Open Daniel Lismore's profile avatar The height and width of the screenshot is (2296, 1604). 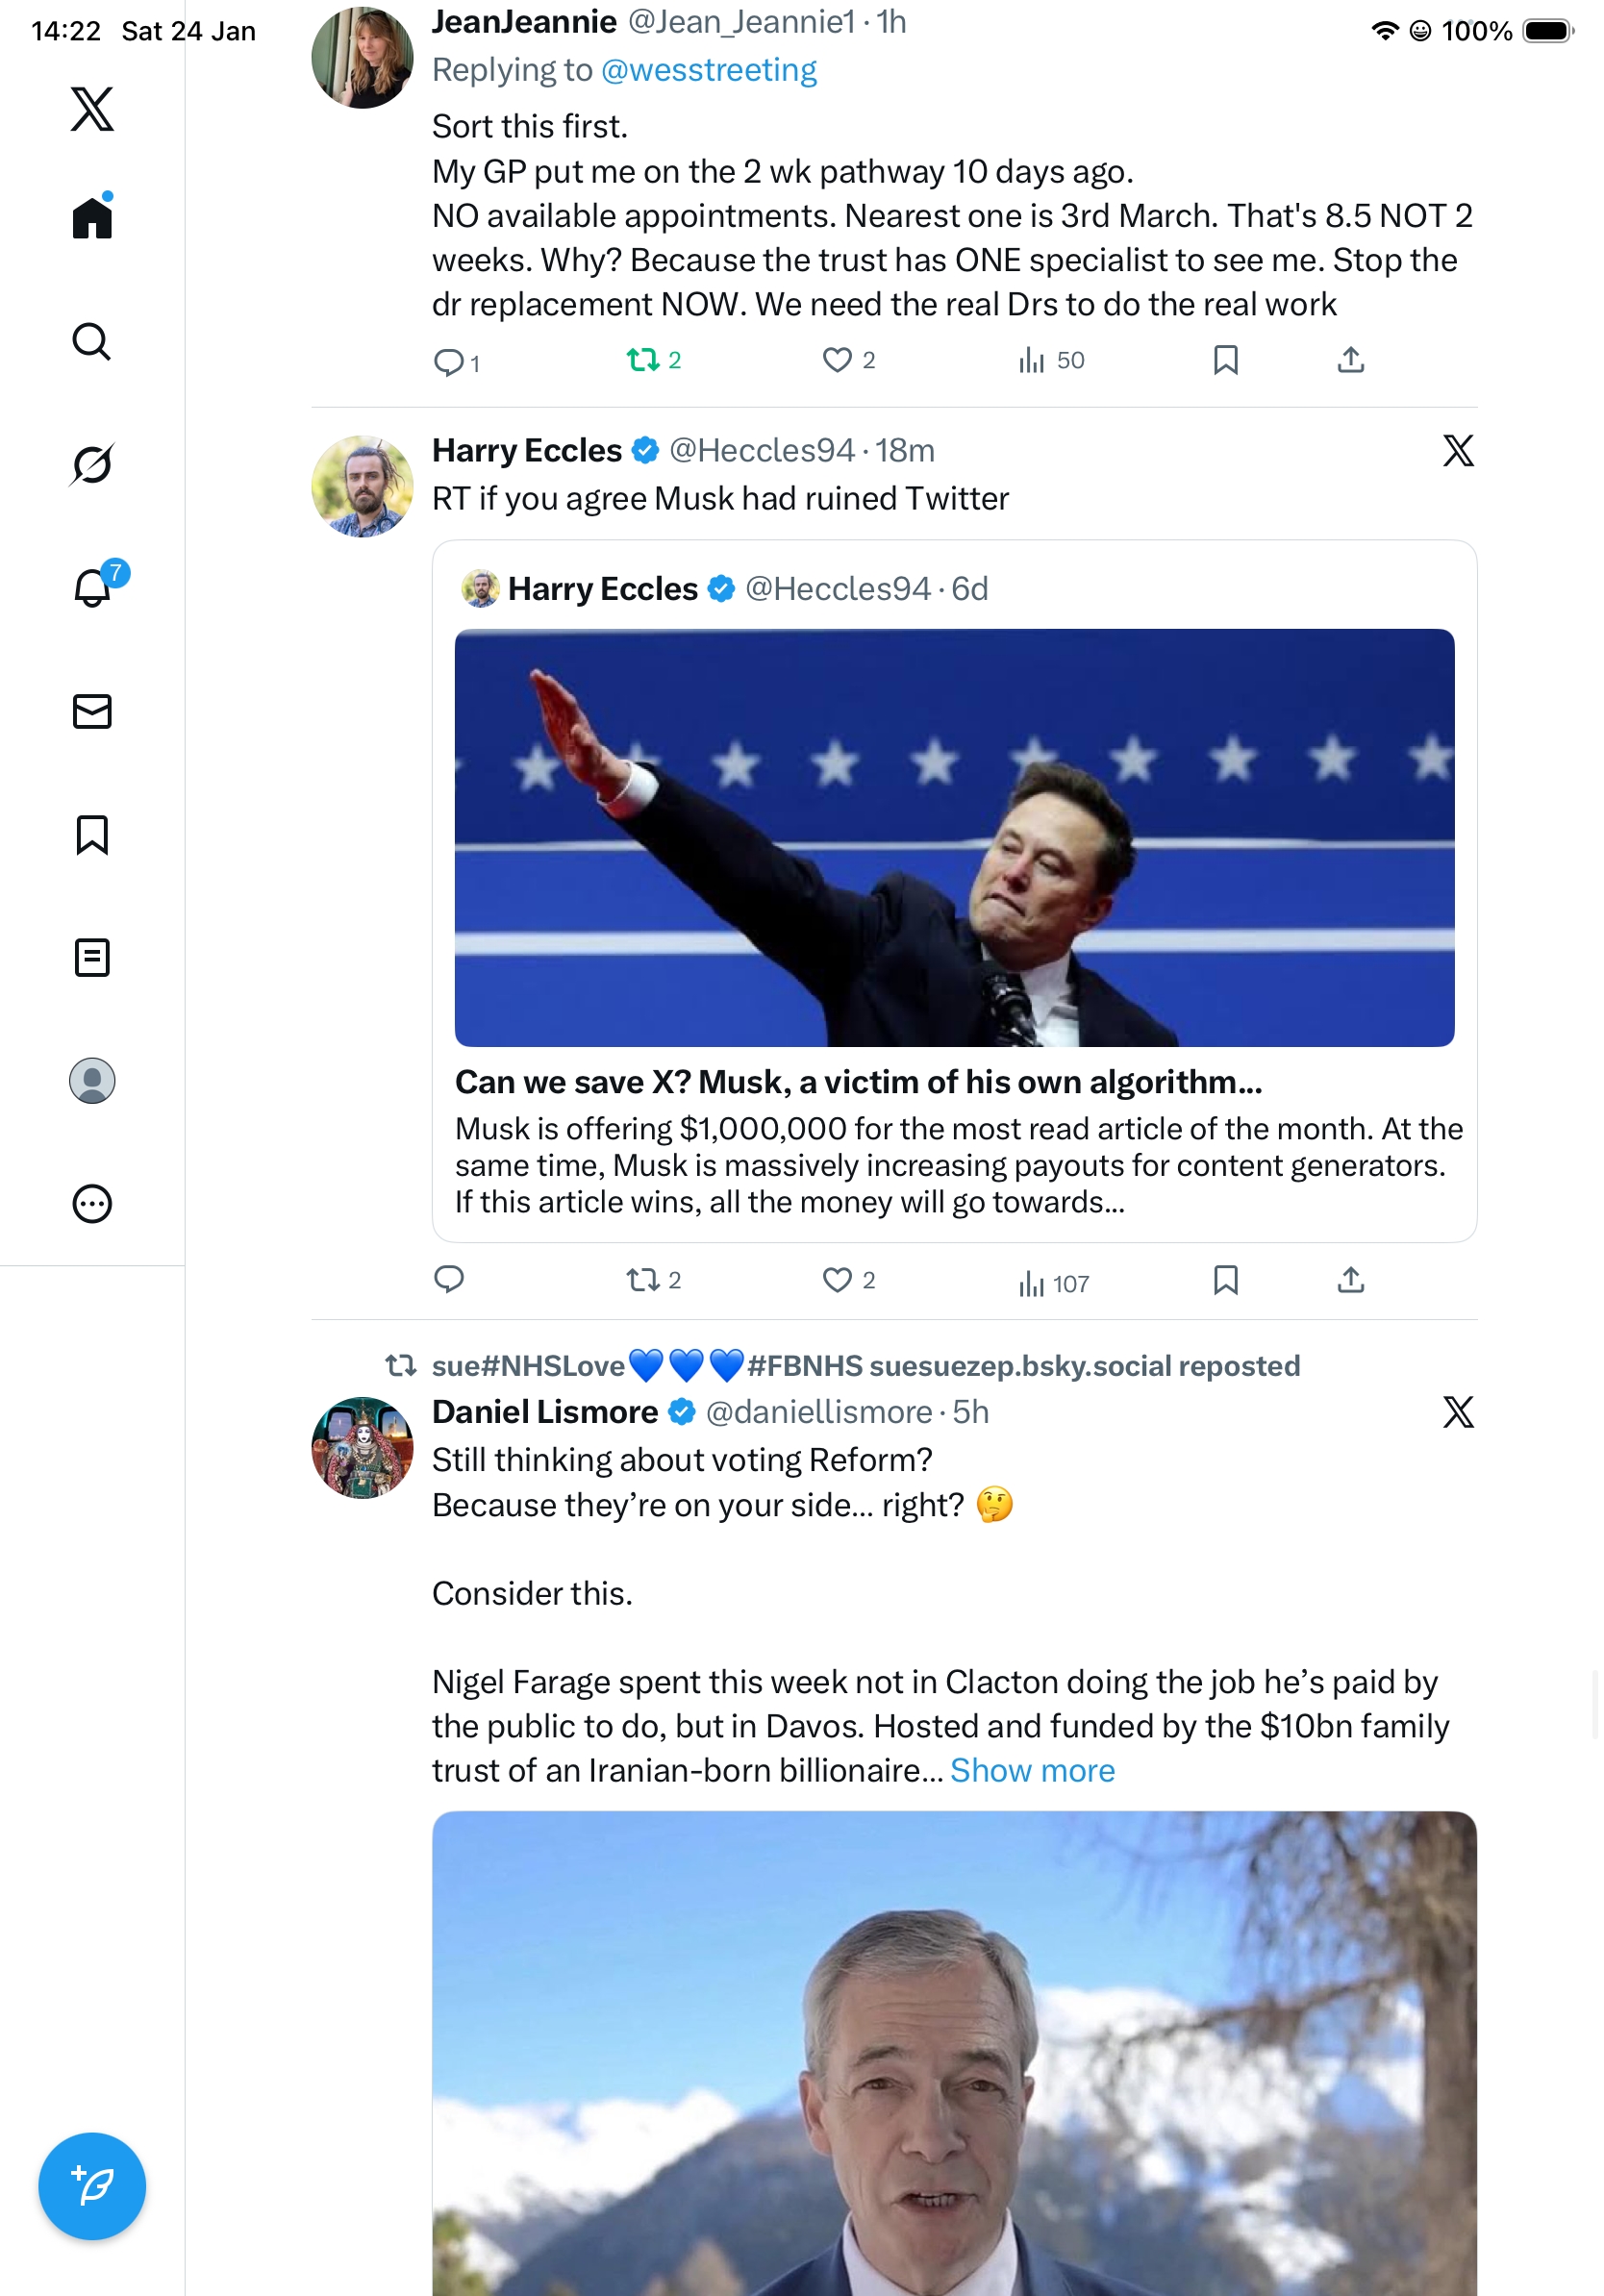click(x=362, y=1447)
